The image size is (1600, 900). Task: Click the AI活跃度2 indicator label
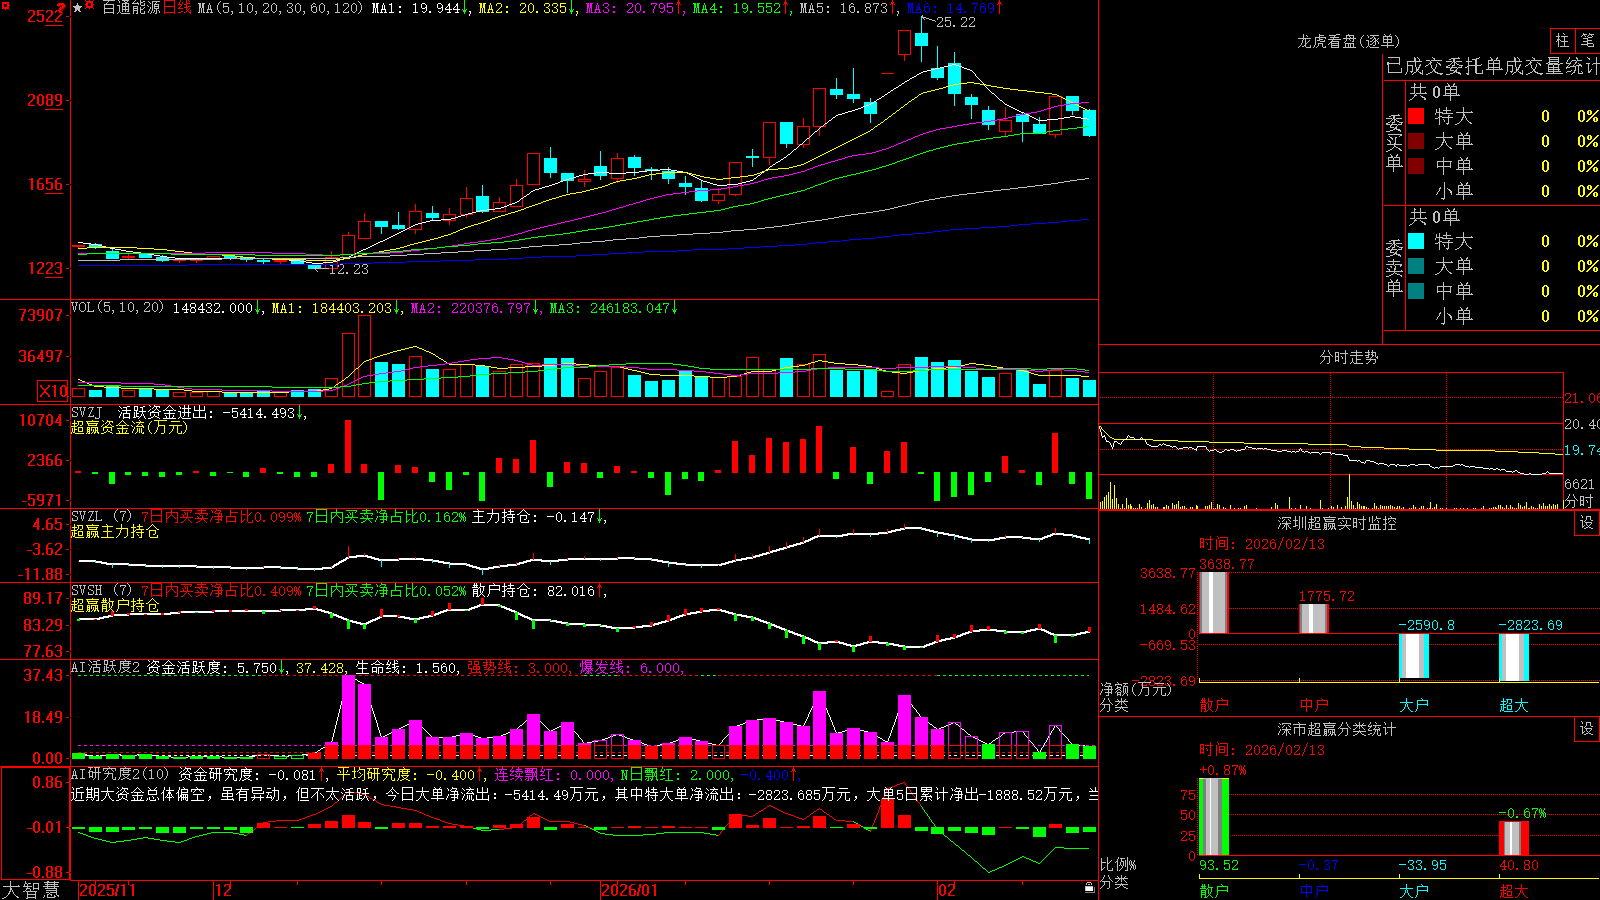click(106, 667)
